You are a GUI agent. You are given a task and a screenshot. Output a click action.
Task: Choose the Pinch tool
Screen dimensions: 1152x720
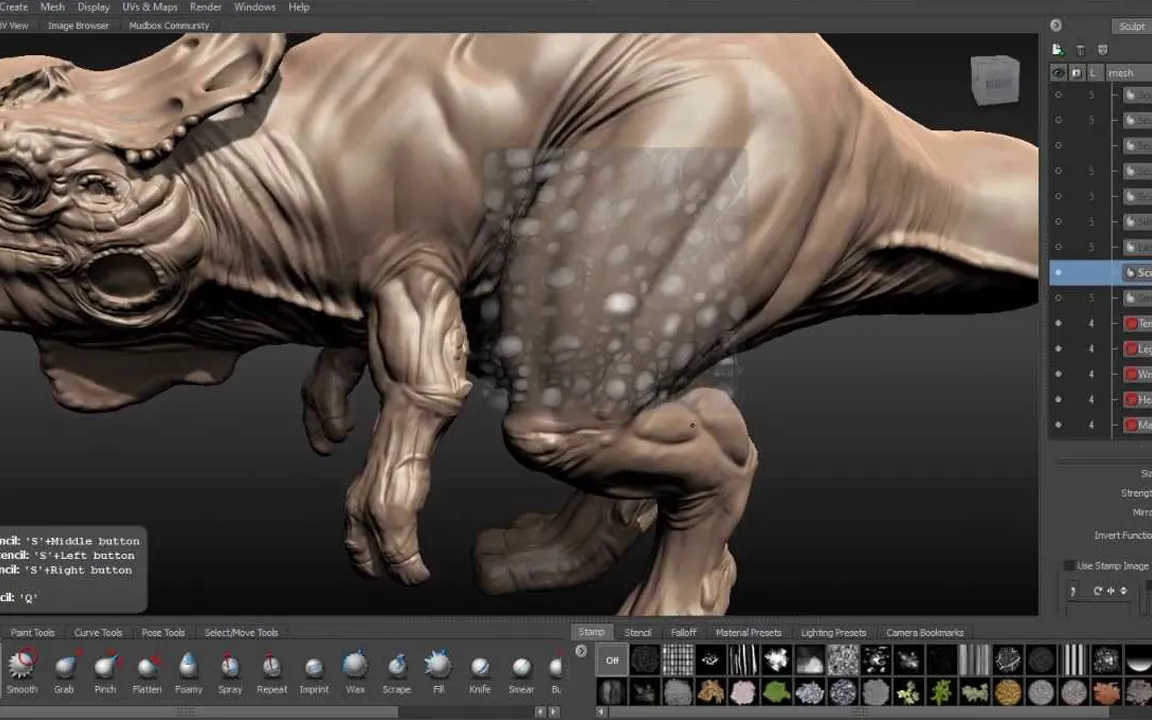105,667
